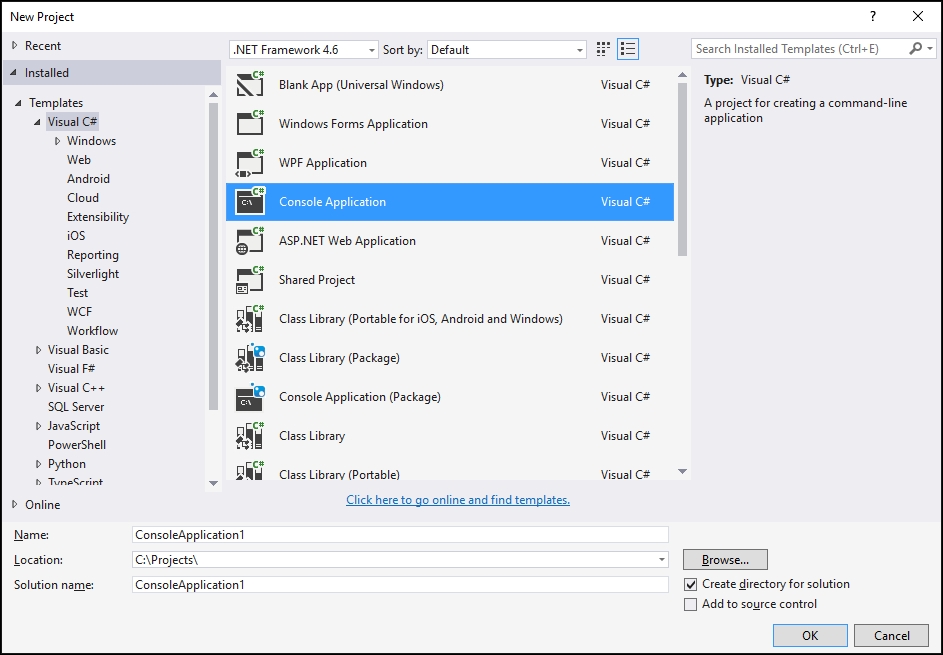
Task: Expand the Windows tree node arrow
Action: point(58,141)
